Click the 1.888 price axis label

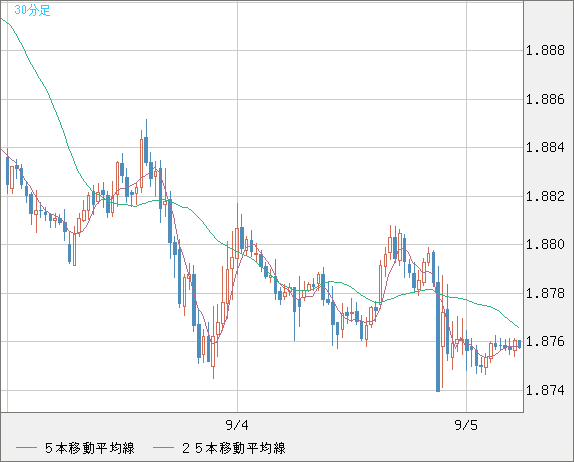[x=545, y=51]
